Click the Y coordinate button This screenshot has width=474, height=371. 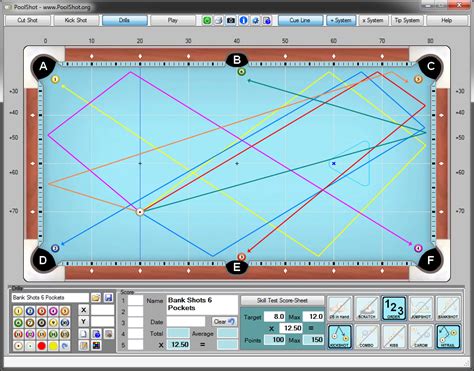[x=84, y=322]
